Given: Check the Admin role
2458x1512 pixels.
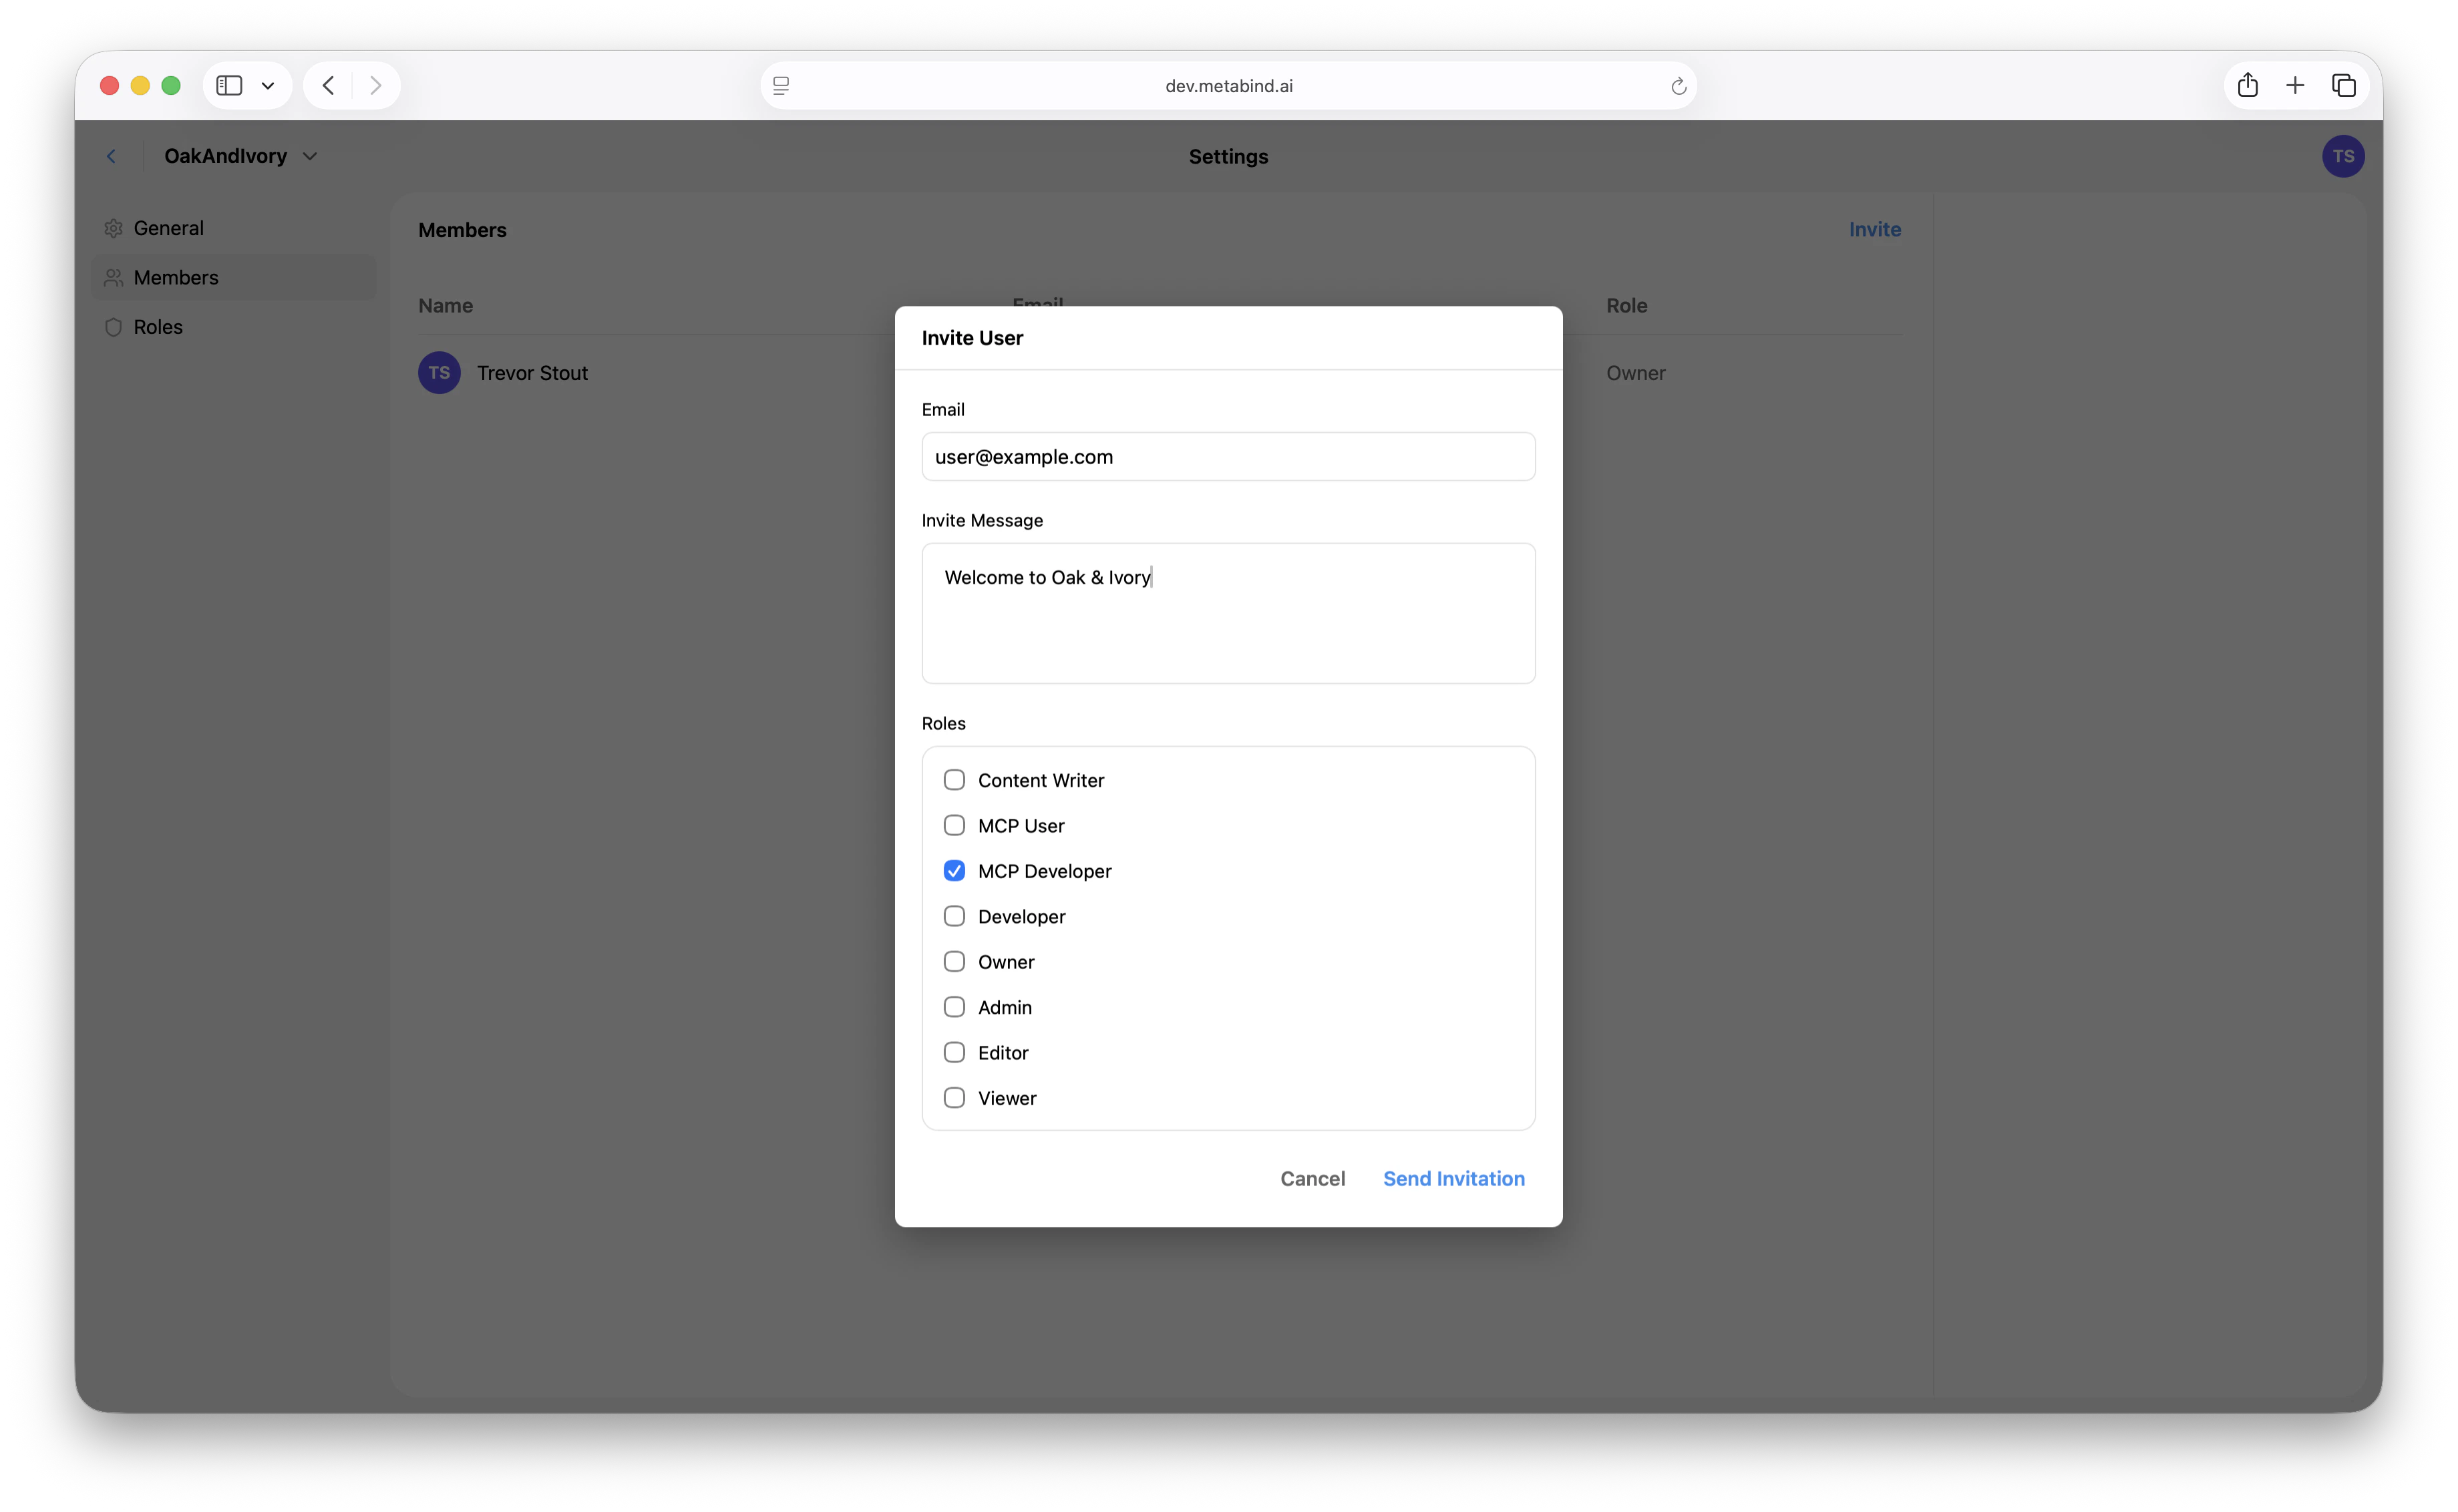Looking at the screenshot, I should [x=954, y=1007].
